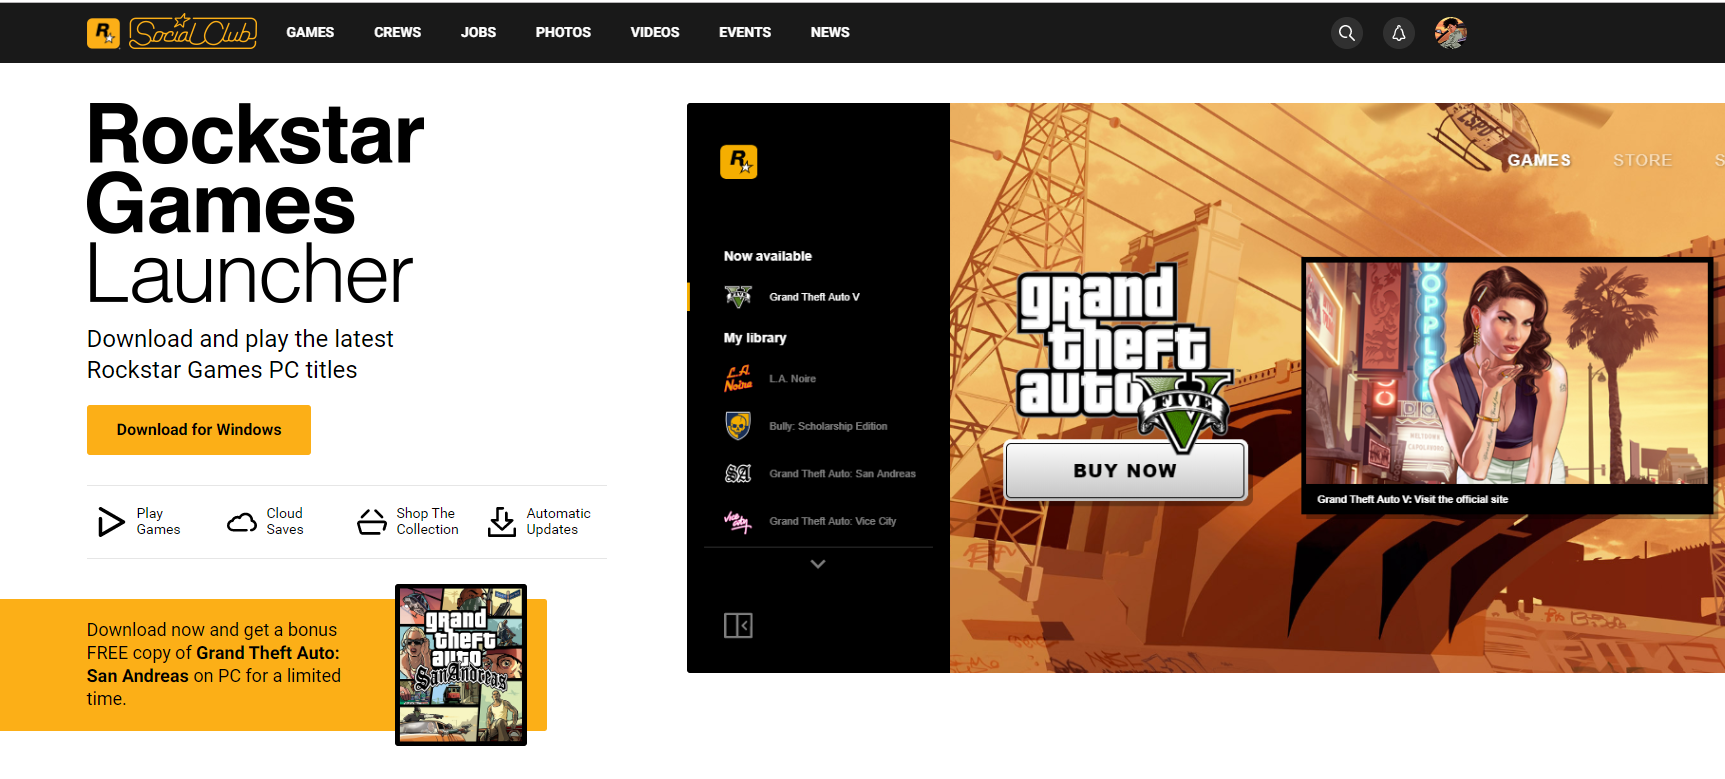Switch to launcher GAMES tab
1725x779 pixels.
pos(1539,160)
